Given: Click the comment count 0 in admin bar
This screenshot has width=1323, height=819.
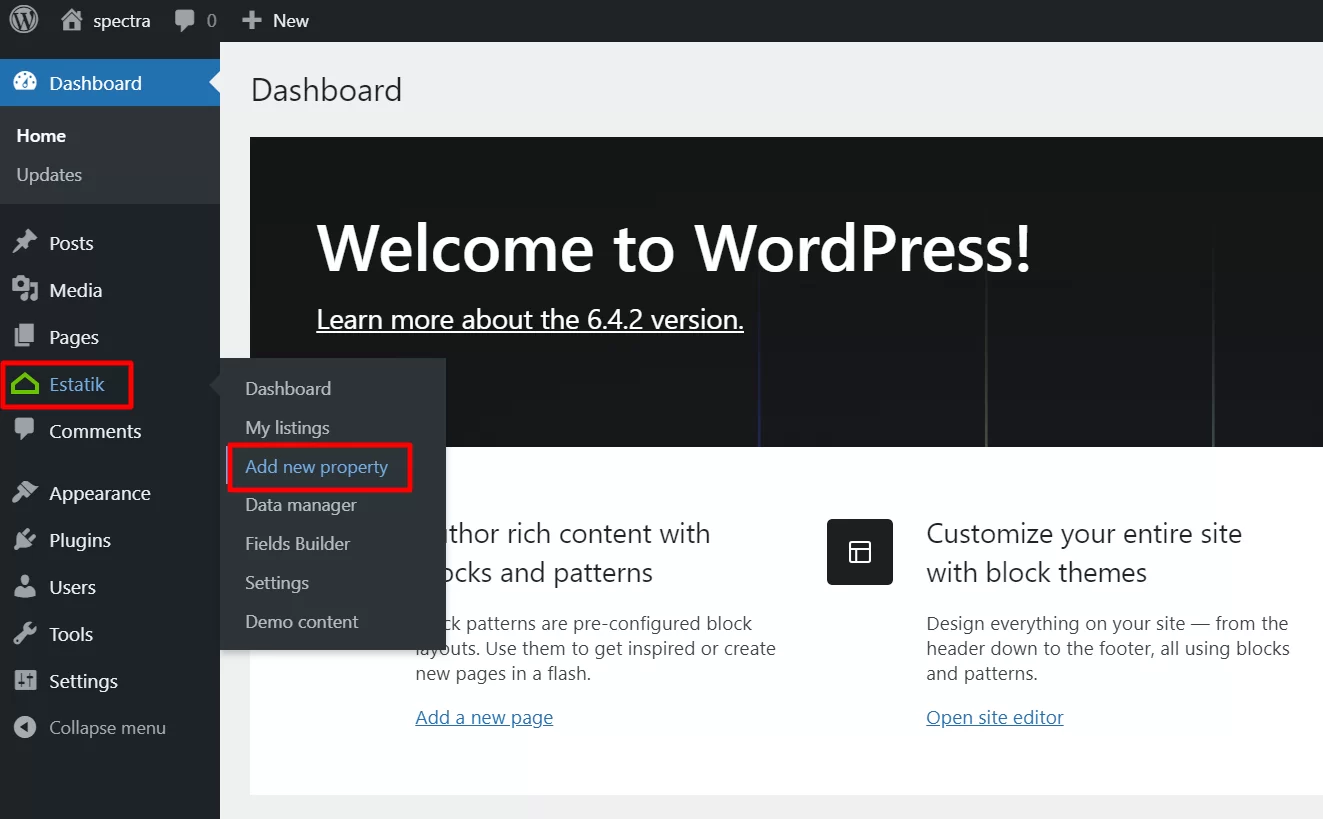Looking at the screenshot, I should click(211, 21).
